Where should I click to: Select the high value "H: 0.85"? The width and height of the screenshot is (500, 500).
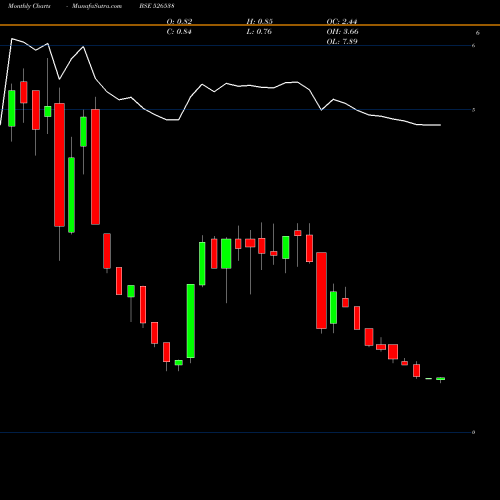click(x=260, y=22)
